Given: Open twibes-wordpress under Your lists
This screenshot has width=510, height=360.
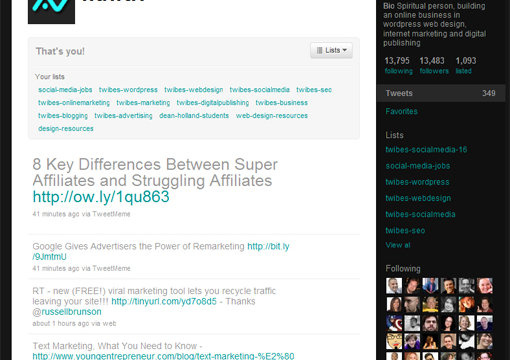Looking at the screenshot, I should [x=128, y=90].
